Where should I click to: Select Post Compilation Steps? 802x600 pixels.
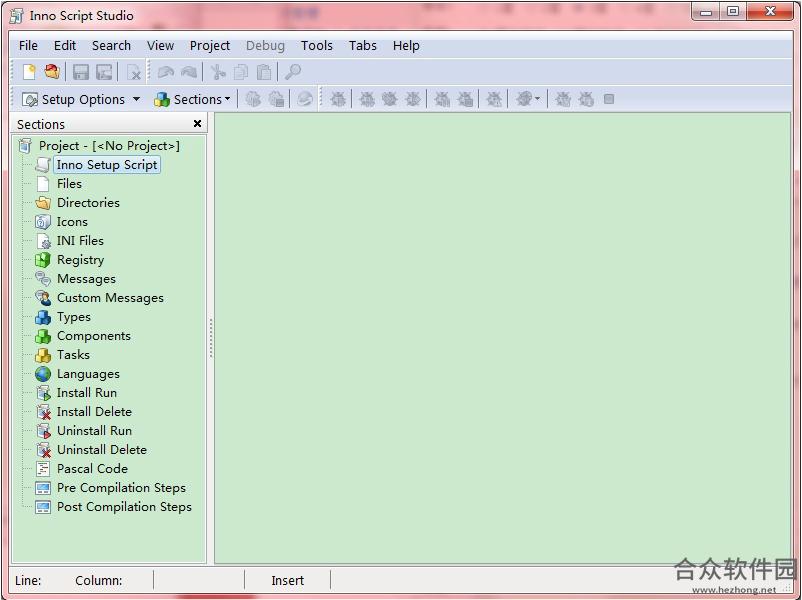tap(124, 507)
